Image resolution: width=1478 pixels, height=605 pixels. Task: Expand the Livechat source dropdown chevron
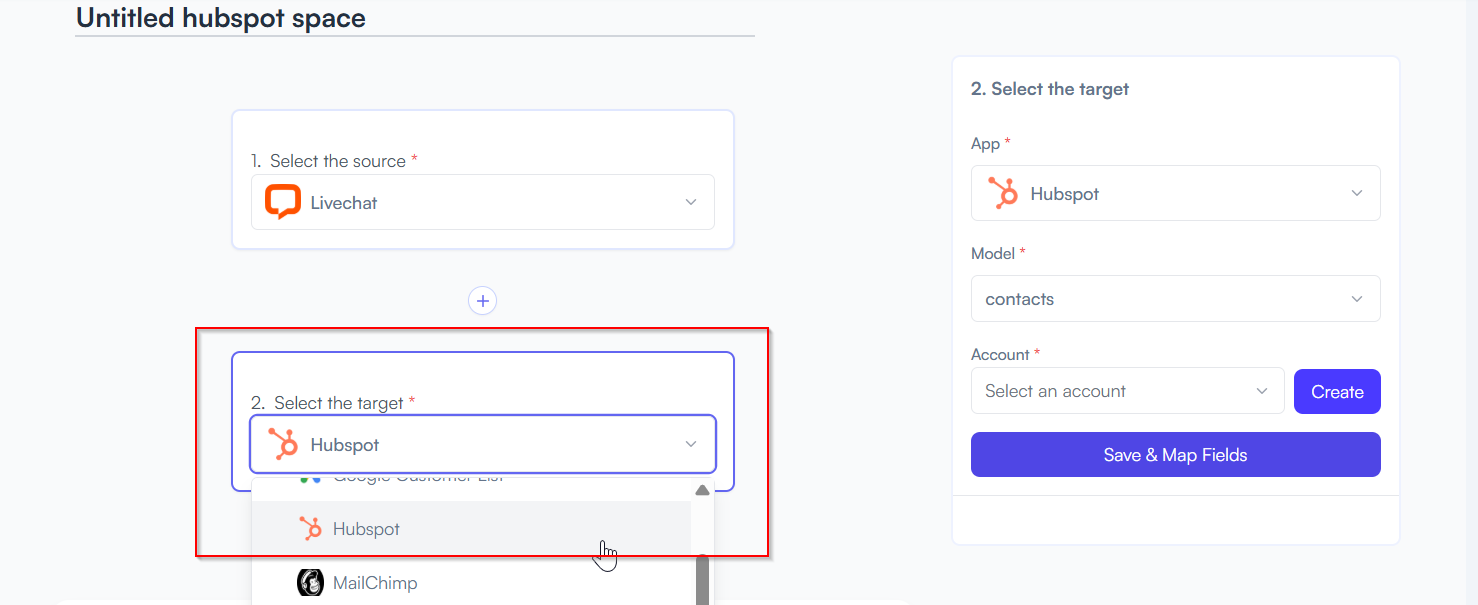click(691, 202)
